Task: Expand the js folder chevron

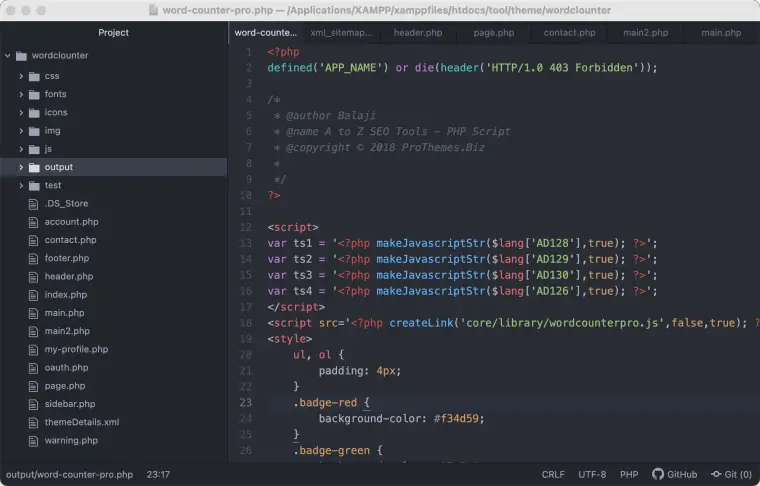Action: (x=21, y=149)
